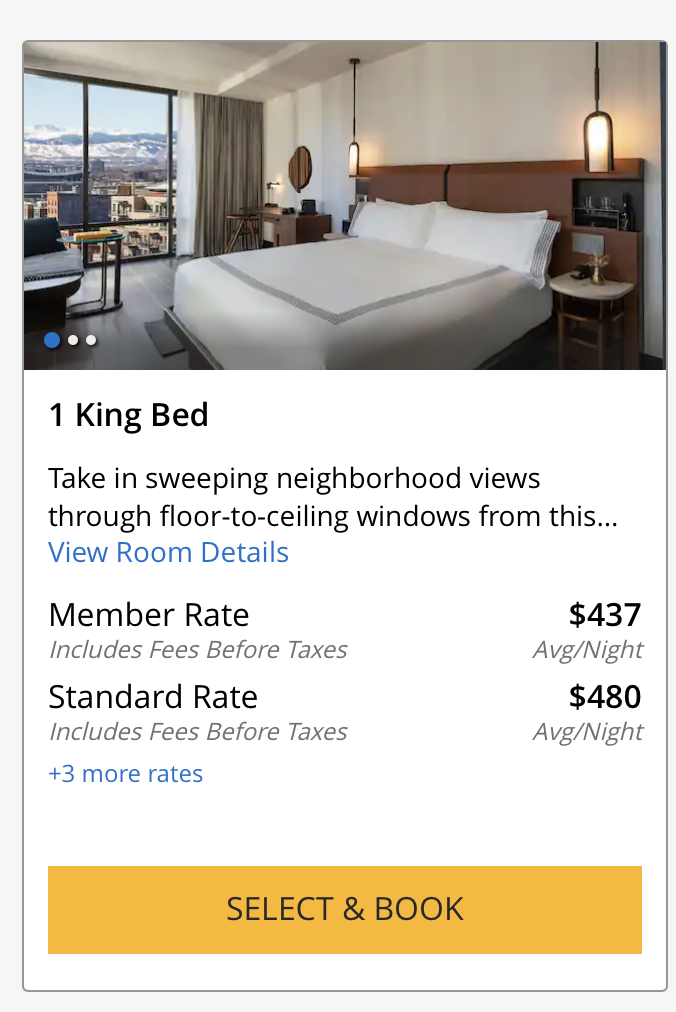Book this room via yellow button
Screen dimensions: 676x1012
[344, 910]
